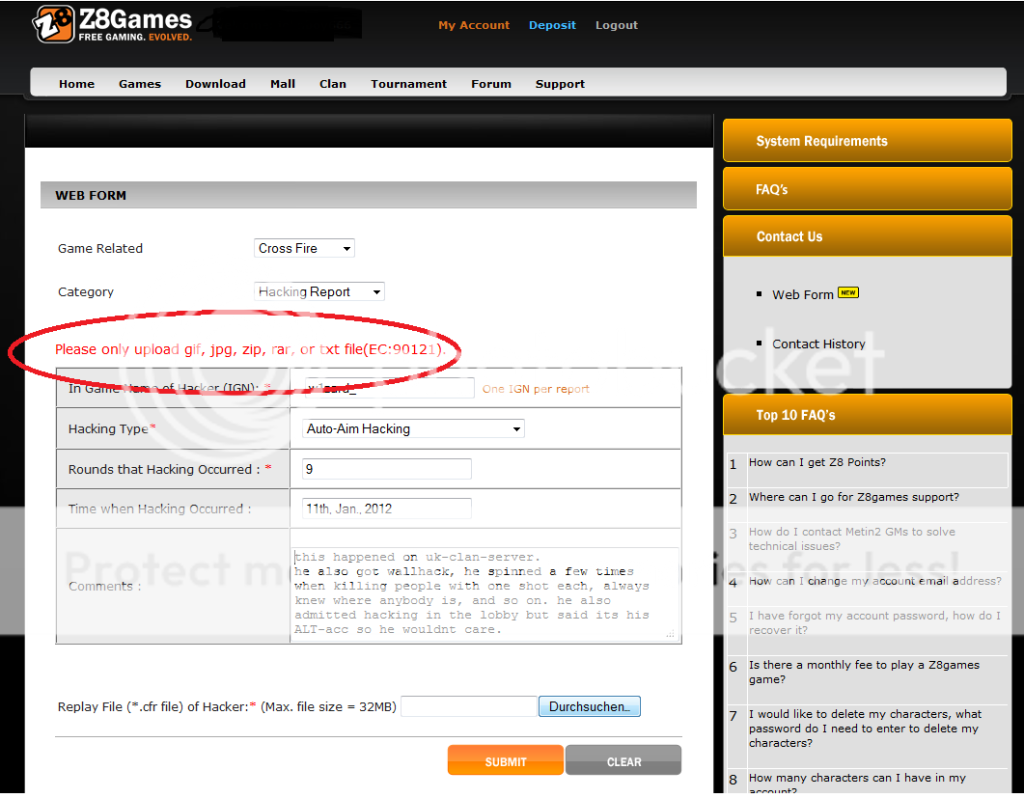The image size is (1024, 798).
Task: Log out using the Logout link
Action: pyautogui.click(x=616, y=25)
